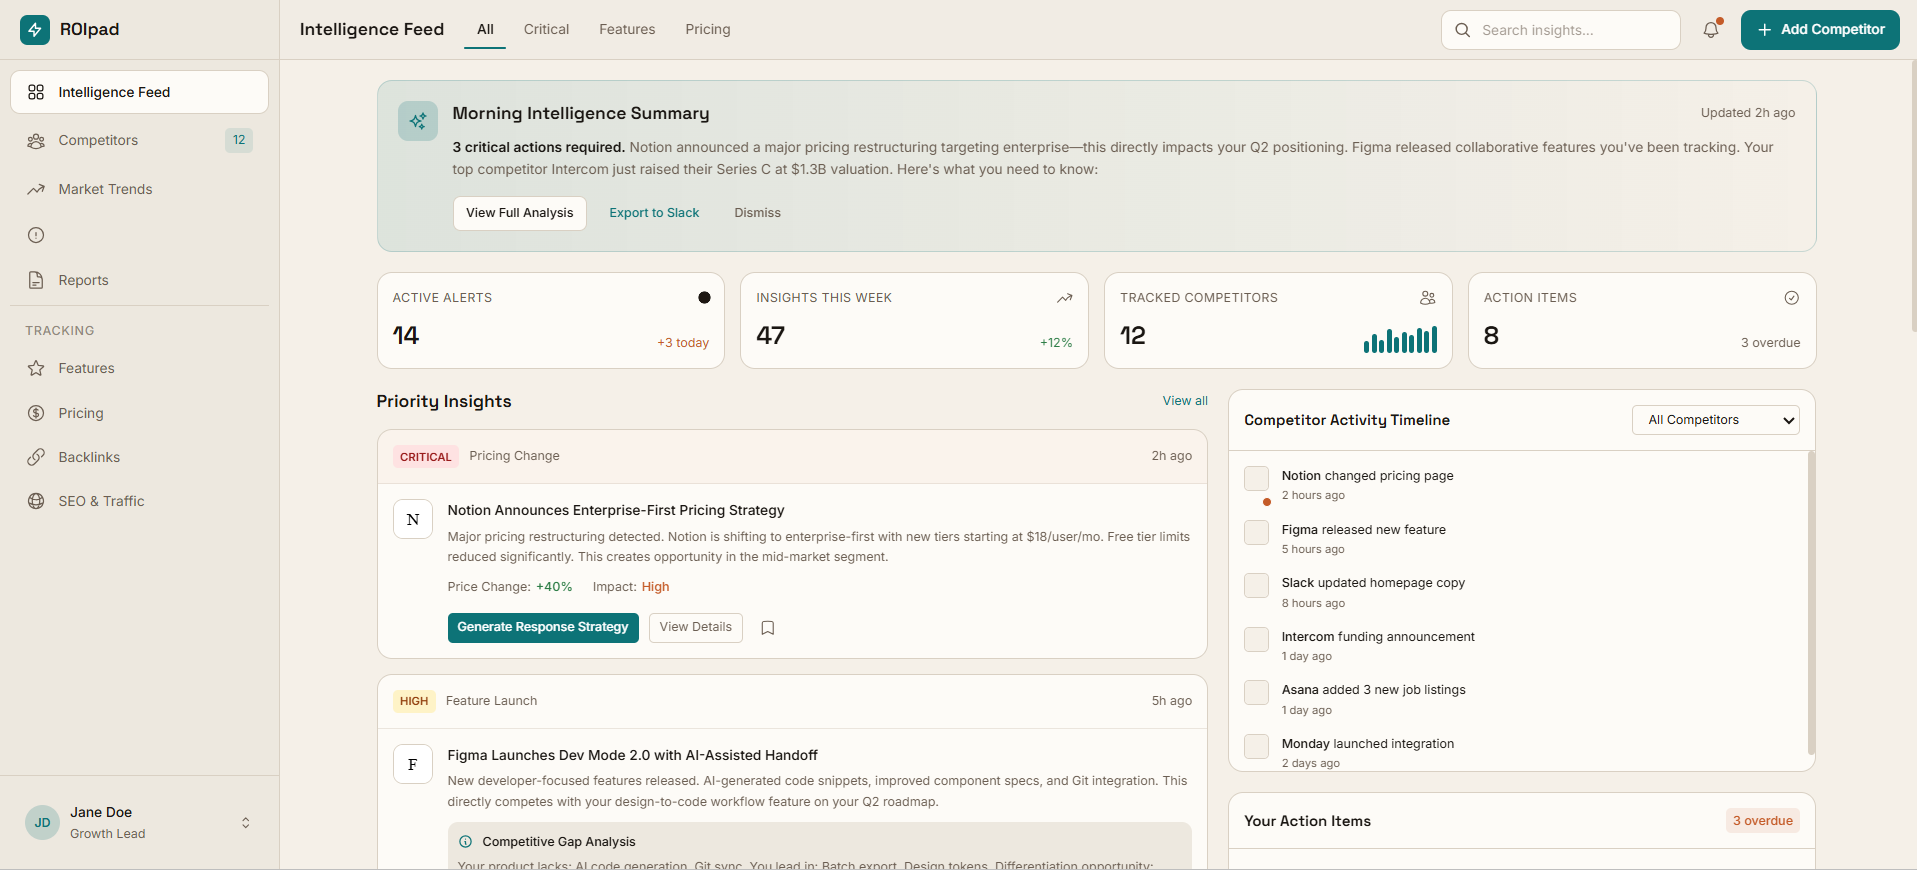Open the All Competitors dropdown
The width and height of the screenshot is (1917, 870).
pos(1715,420)
